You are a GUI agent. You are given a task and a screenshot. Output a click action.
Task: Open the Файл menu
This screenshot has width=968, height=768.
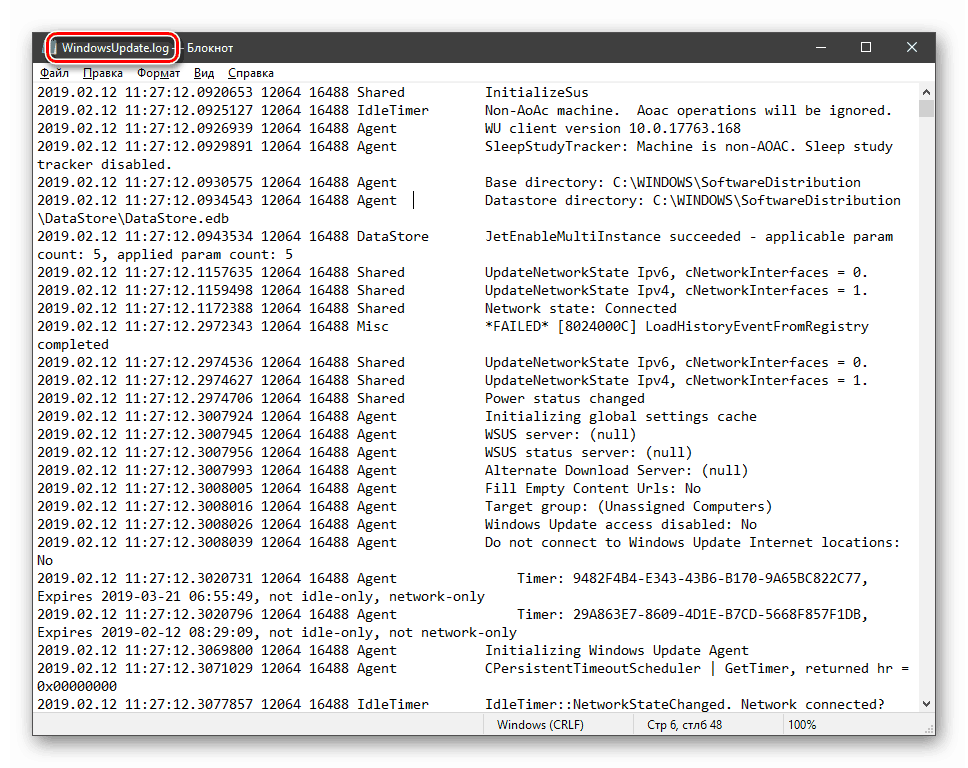[x=54, y=73]
